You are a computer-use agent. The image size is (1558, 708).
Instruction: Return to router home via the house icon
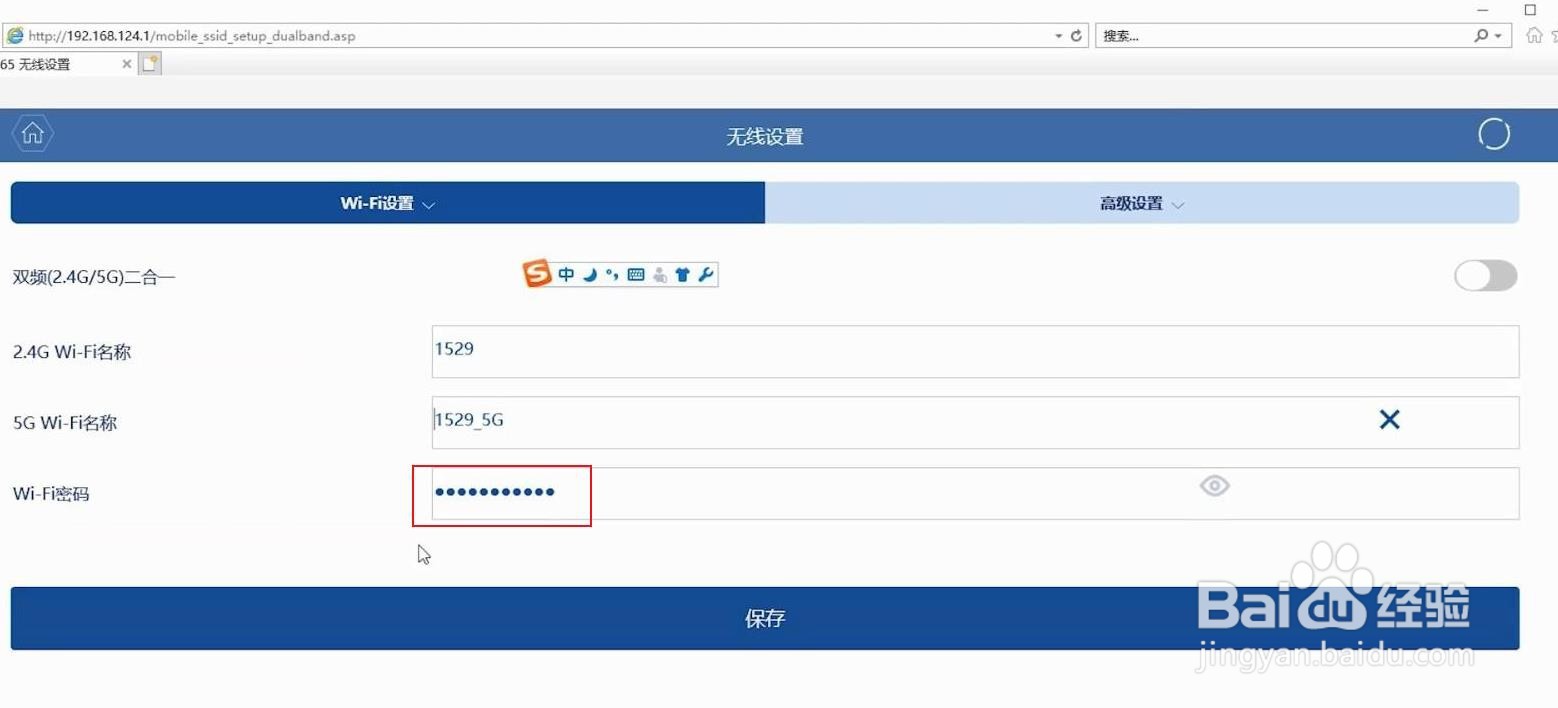click(x=32, y=133)
